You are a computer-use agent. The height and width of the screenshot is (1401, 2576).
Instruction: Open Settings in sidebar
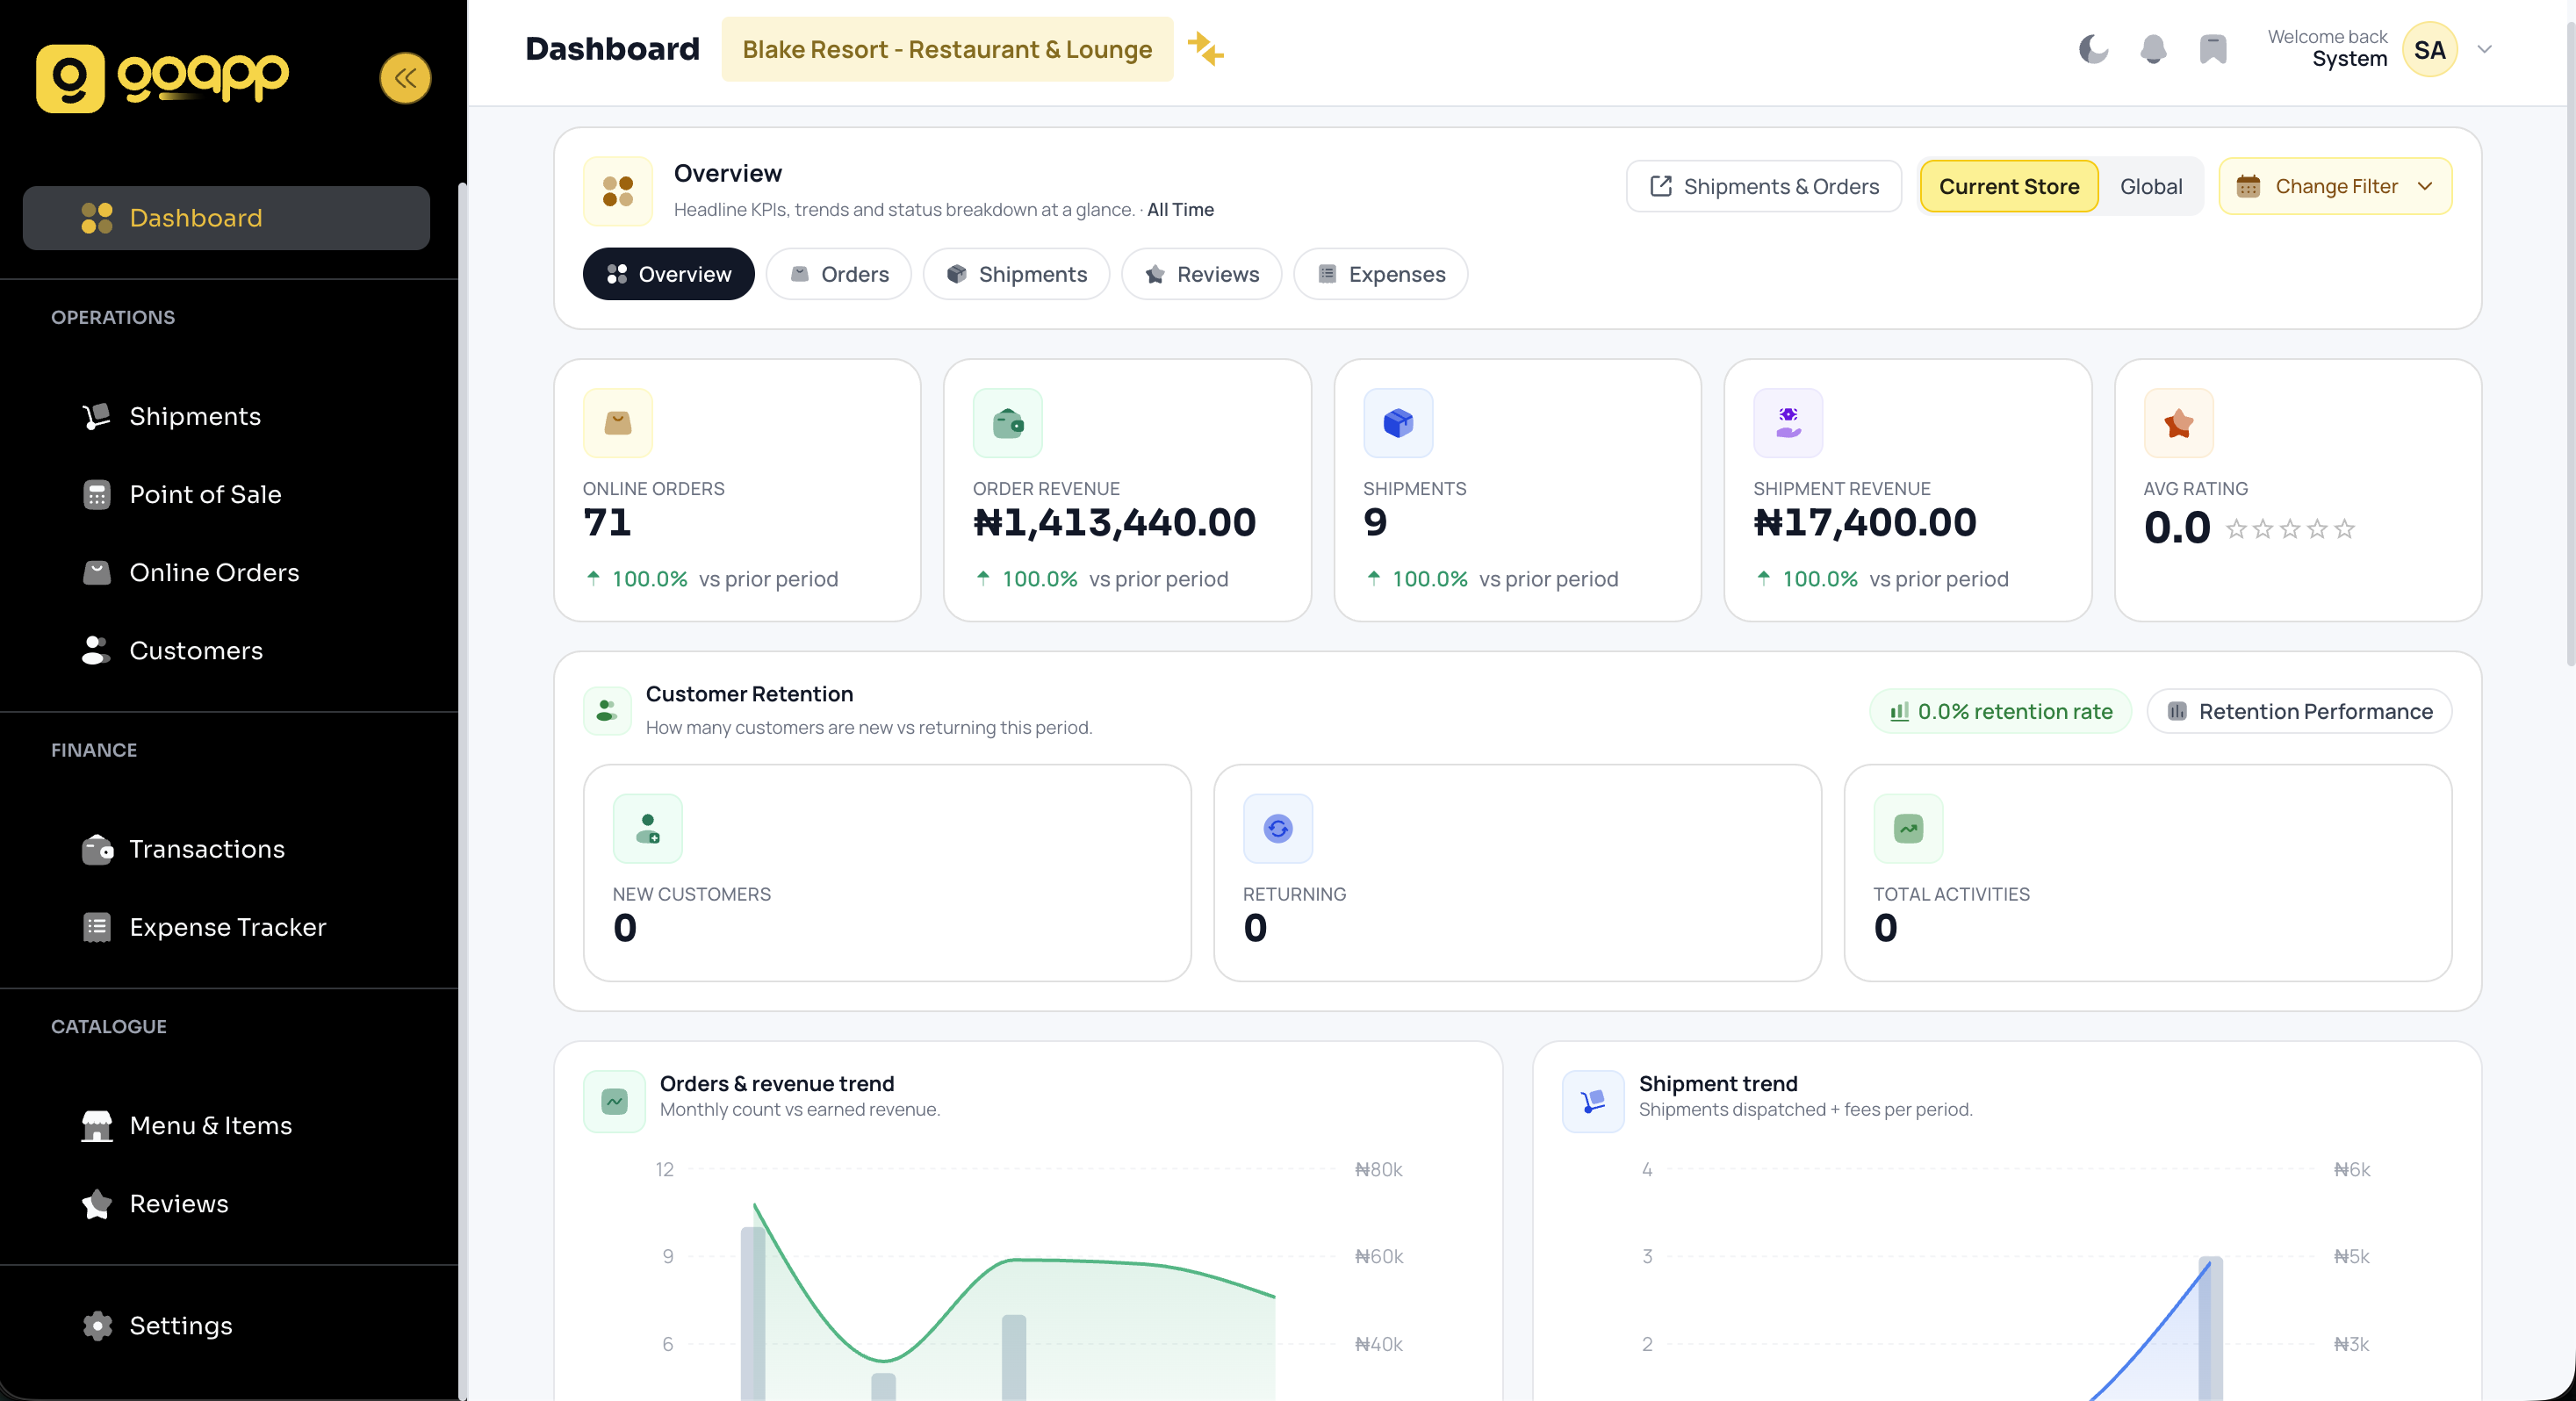226,1325
